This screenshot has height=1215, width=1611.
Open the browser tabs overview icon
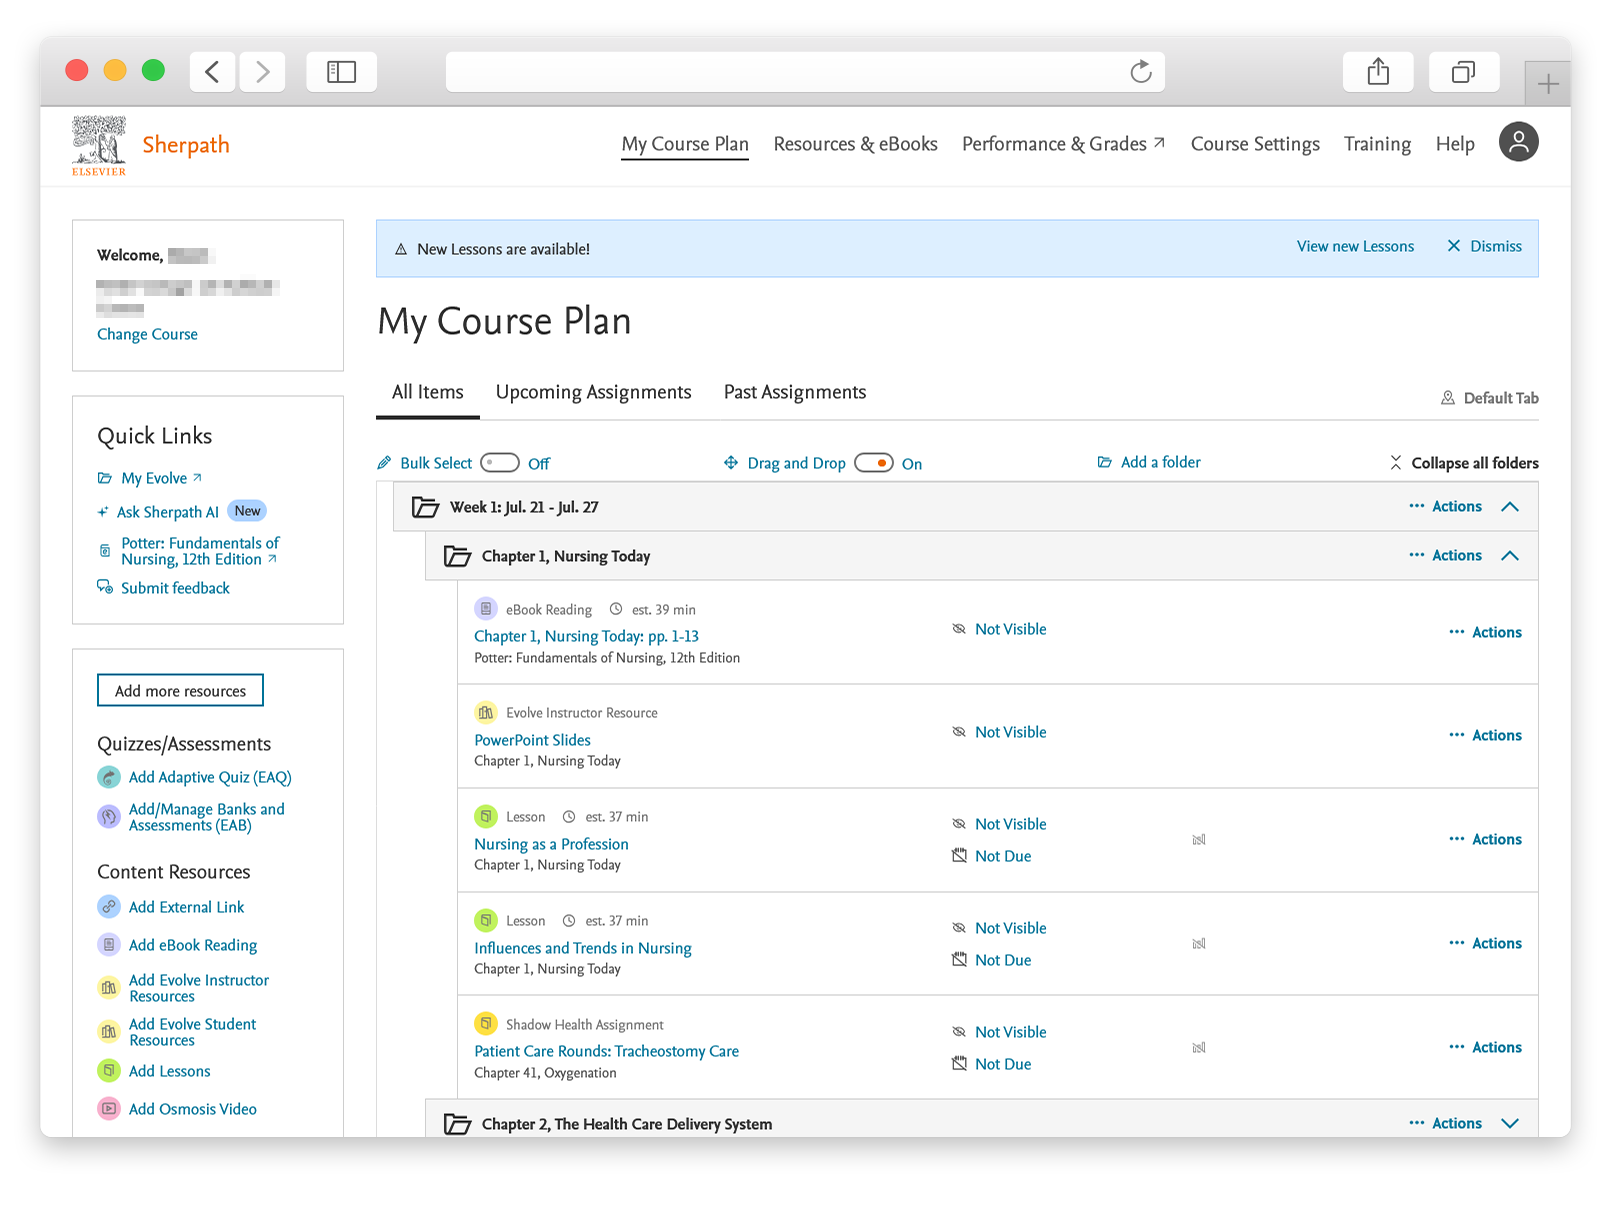tap(1463, 72)
